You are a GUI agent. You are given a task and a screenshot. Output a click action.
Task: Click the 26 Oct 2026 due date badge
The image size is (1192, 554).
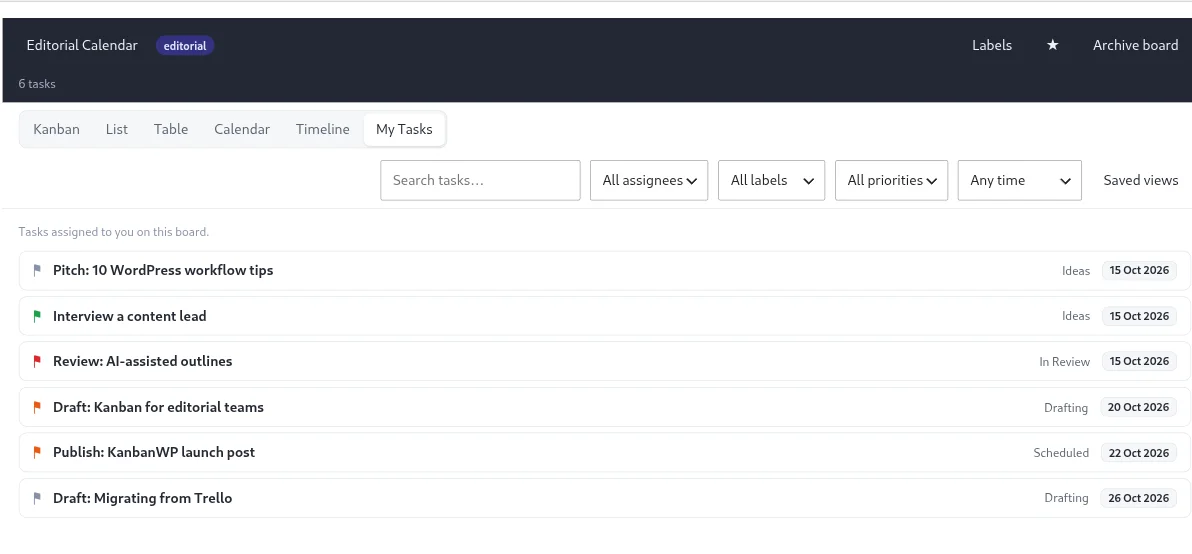click(x=1138, y=499)
